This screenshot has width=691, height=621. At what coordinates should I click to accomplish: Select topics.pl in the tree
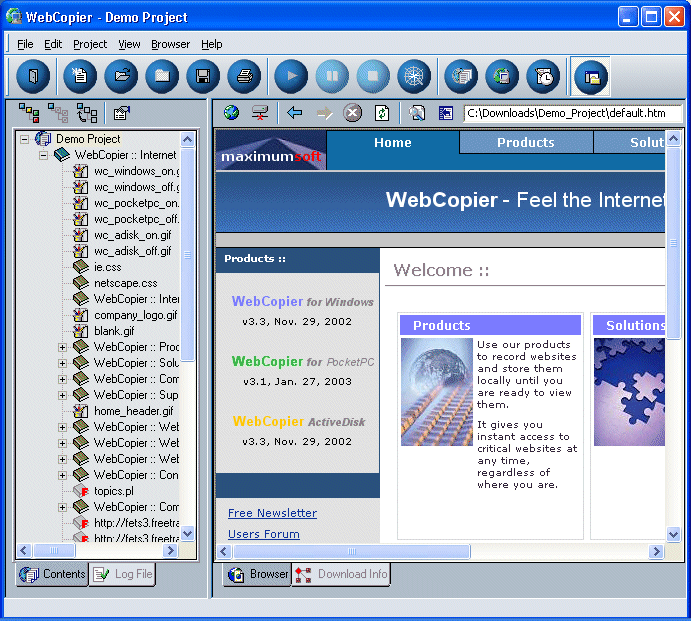[x=114, y=491]
